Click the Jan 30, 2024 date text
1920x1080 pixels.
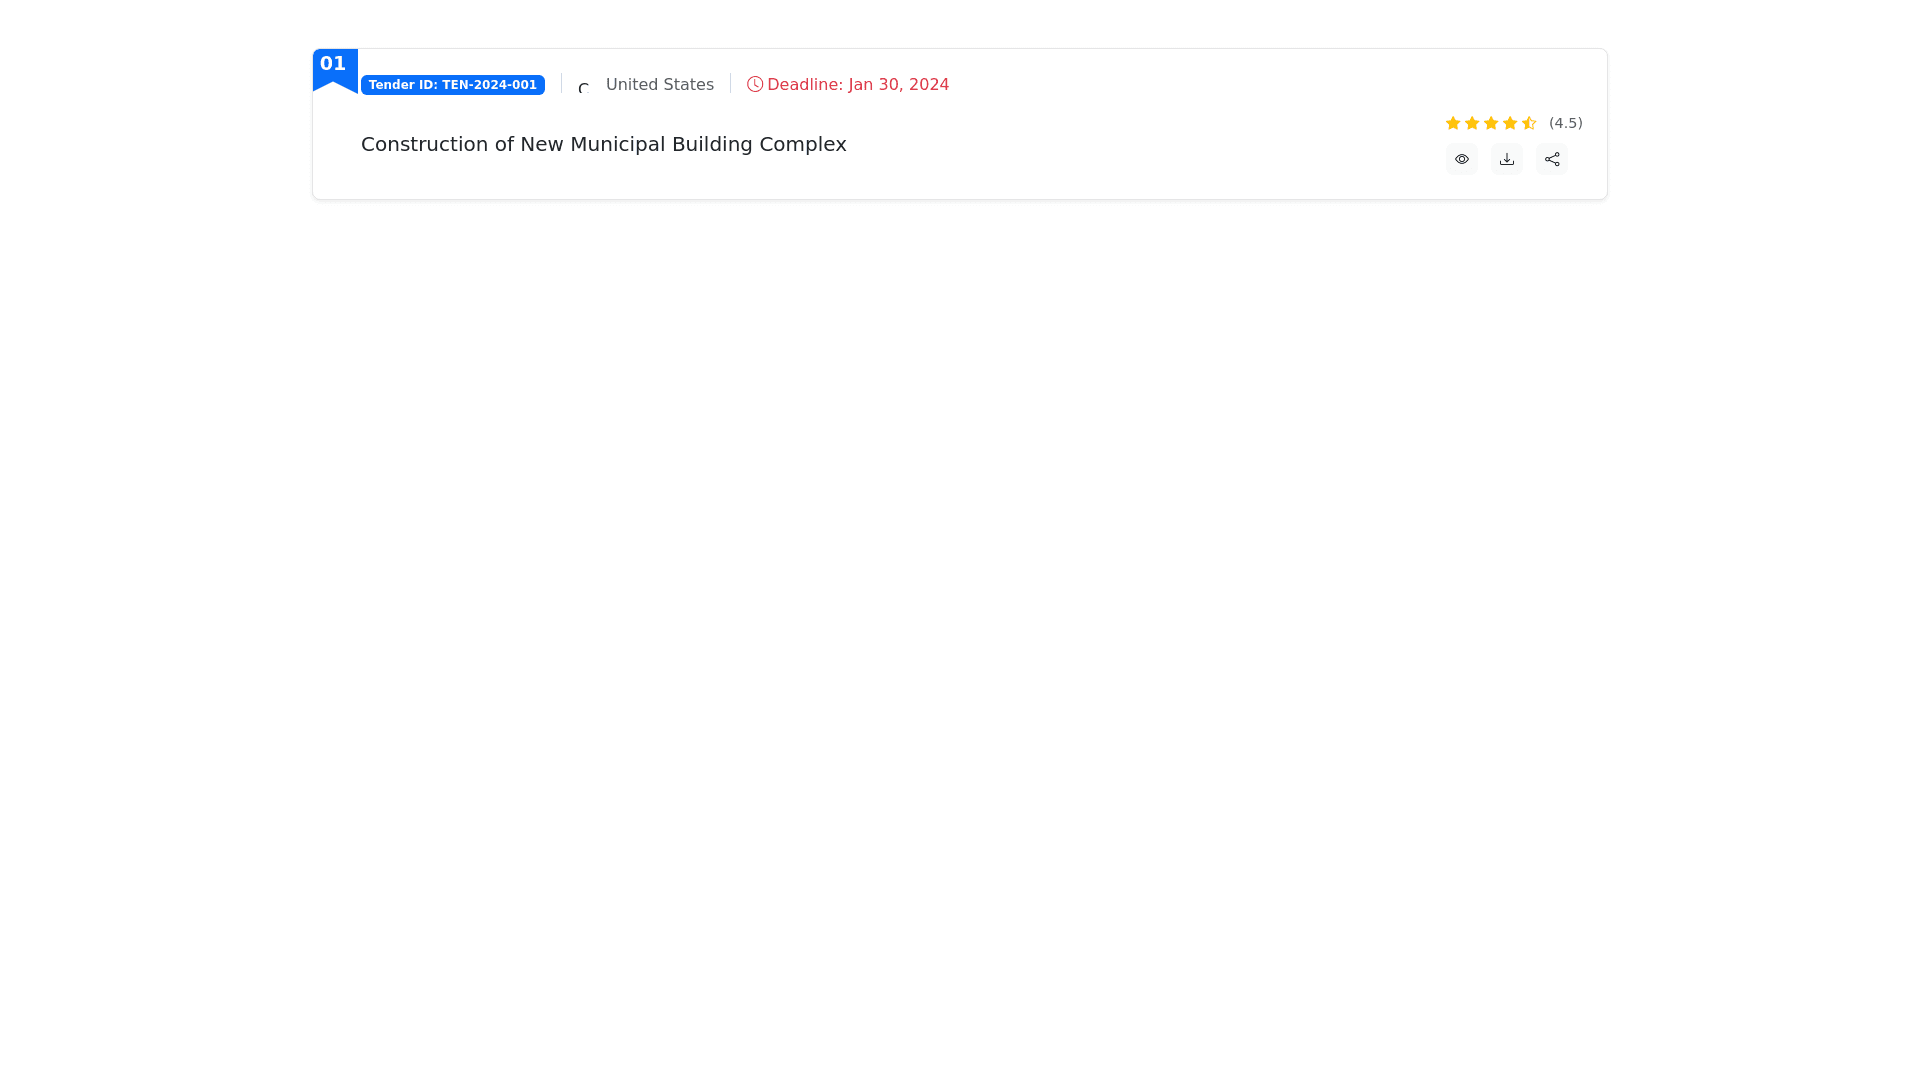[898, 85]
